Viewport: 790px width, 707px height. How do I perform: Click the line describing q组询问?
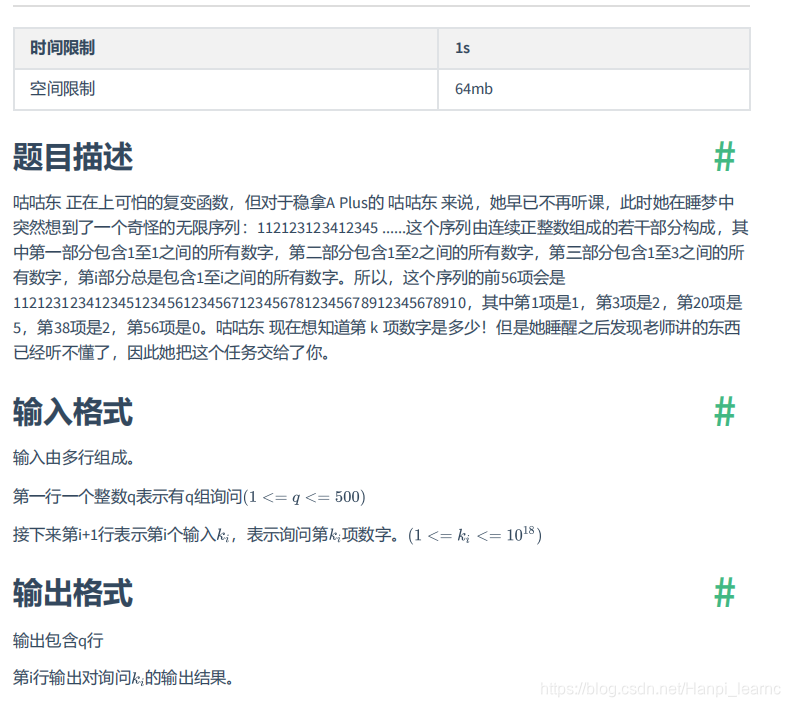[189, 497]
